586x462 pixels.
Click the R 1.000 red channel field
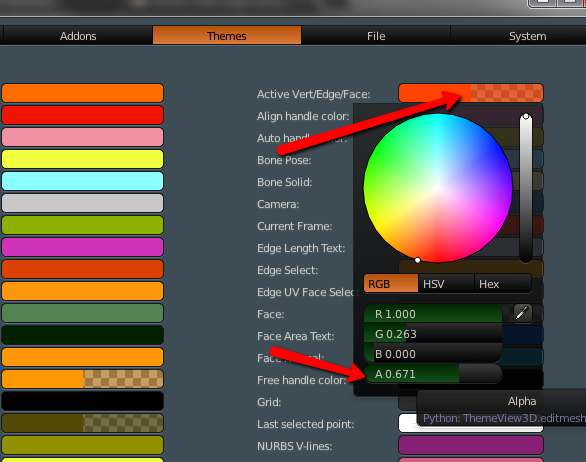[x=433, y=314]
